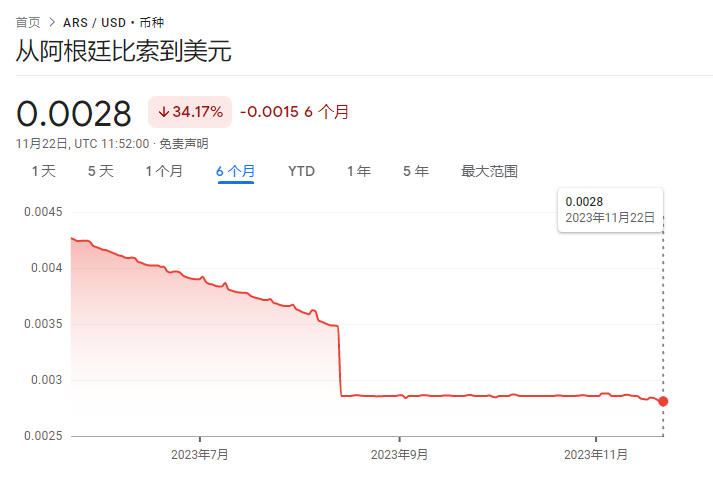
Task: Select the 币种 breadcrumb label
Action: coord(151,22)
